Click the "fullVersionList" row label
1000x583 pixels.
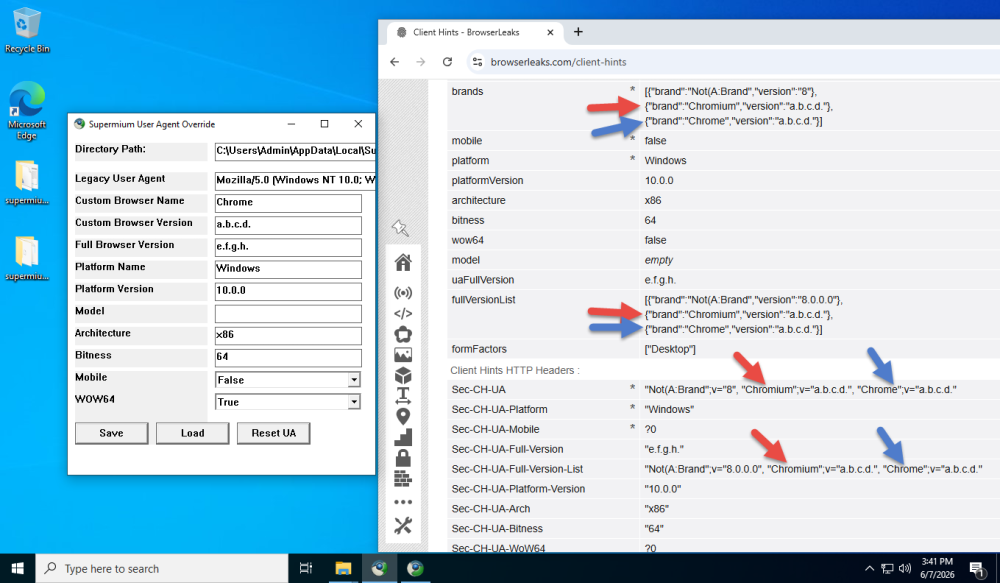point(483,300)
